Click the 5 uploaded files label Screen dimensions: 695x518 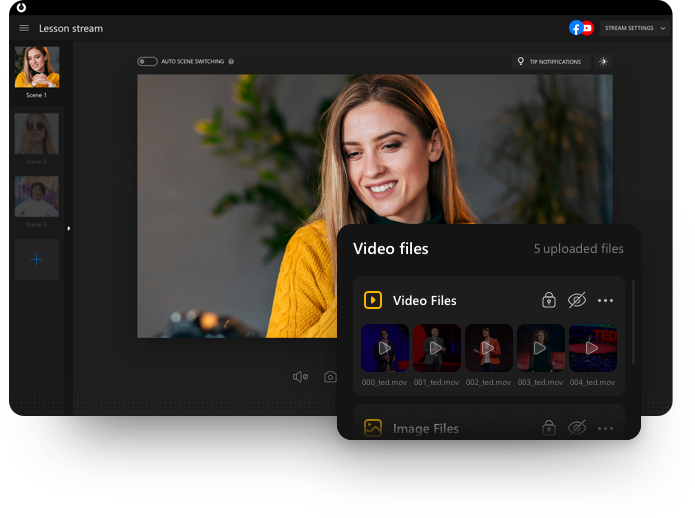(578, 249)
